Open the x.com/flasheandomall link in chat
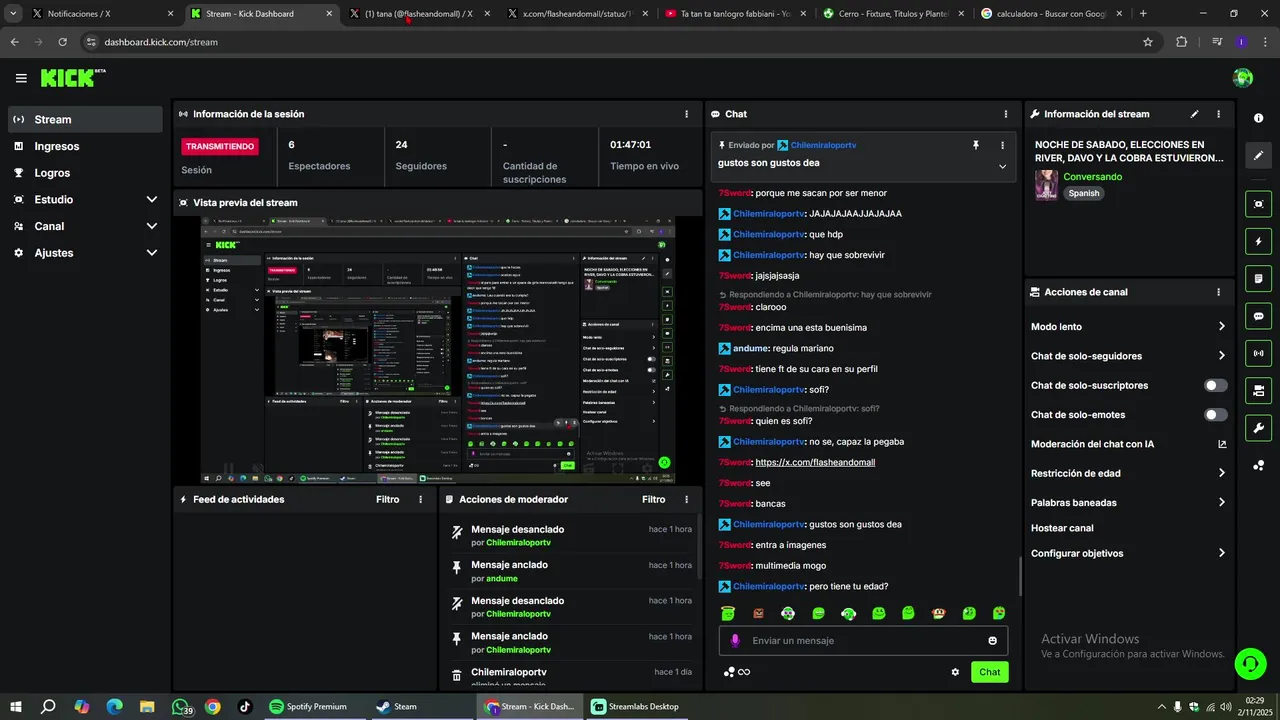1280x720 pixels. [815, 462]
